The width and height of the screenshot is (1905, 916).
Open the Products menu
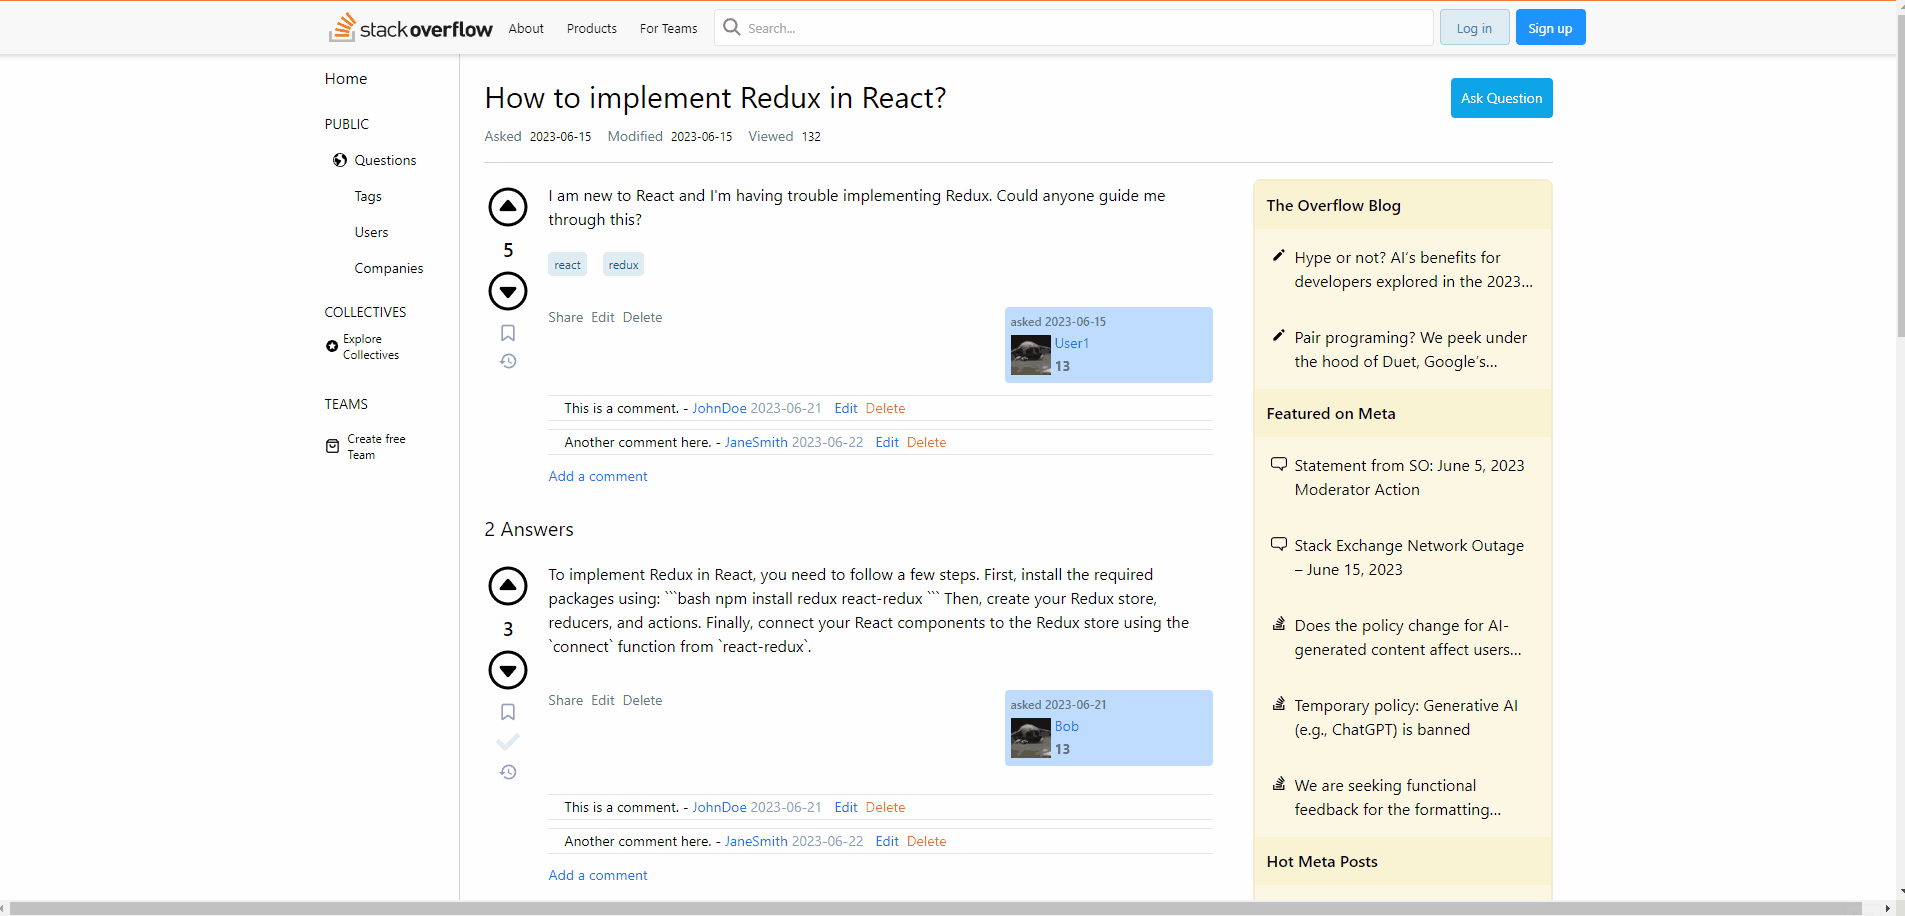point(592,28)
